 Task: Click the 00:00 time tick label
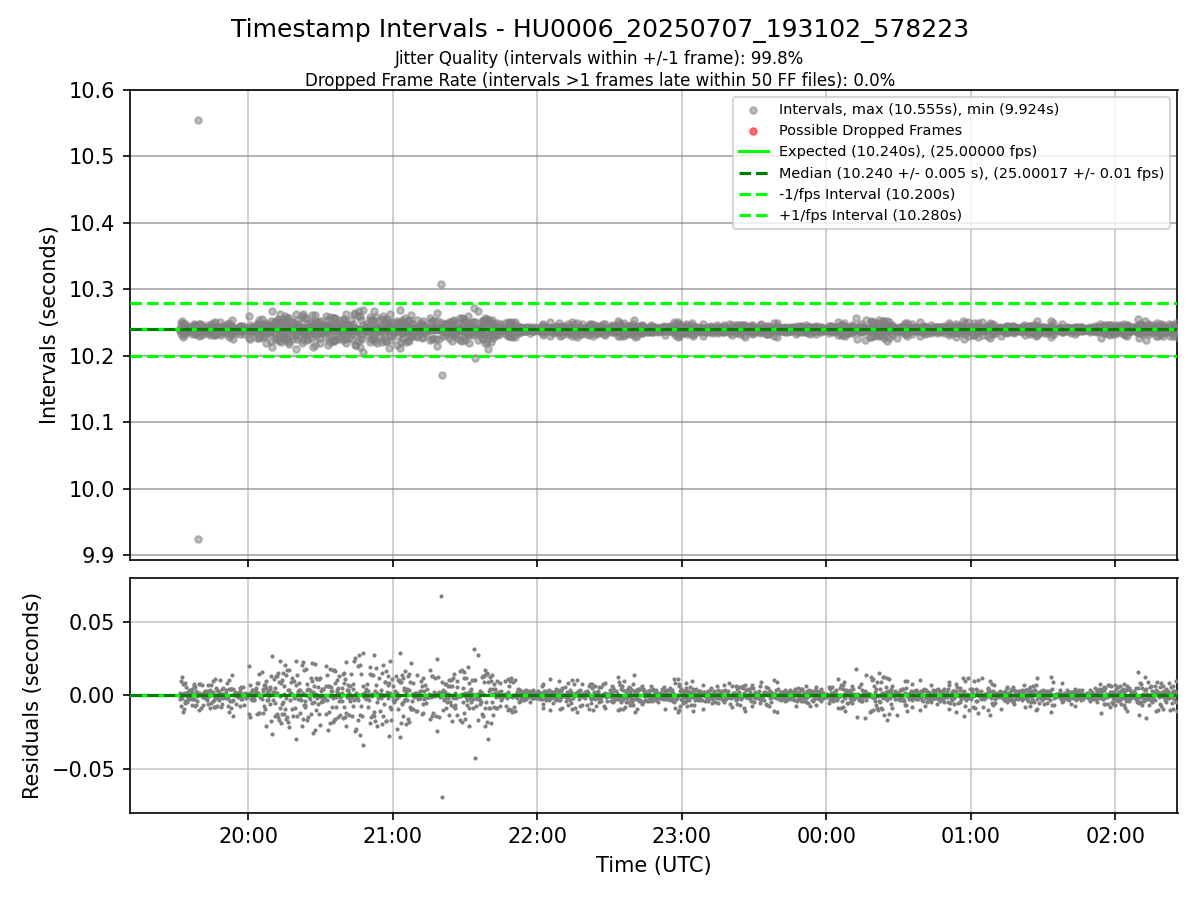[x=826, y=835]
